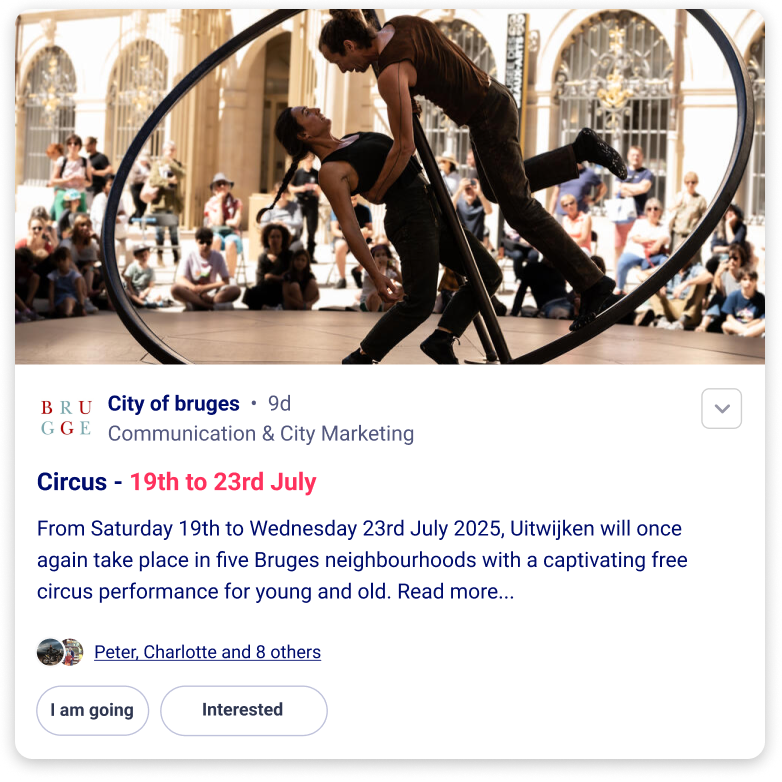The height and width of the screenshot is (782, 782).
Task: Open the post options chevron dropdown
Action: (721, 408)
